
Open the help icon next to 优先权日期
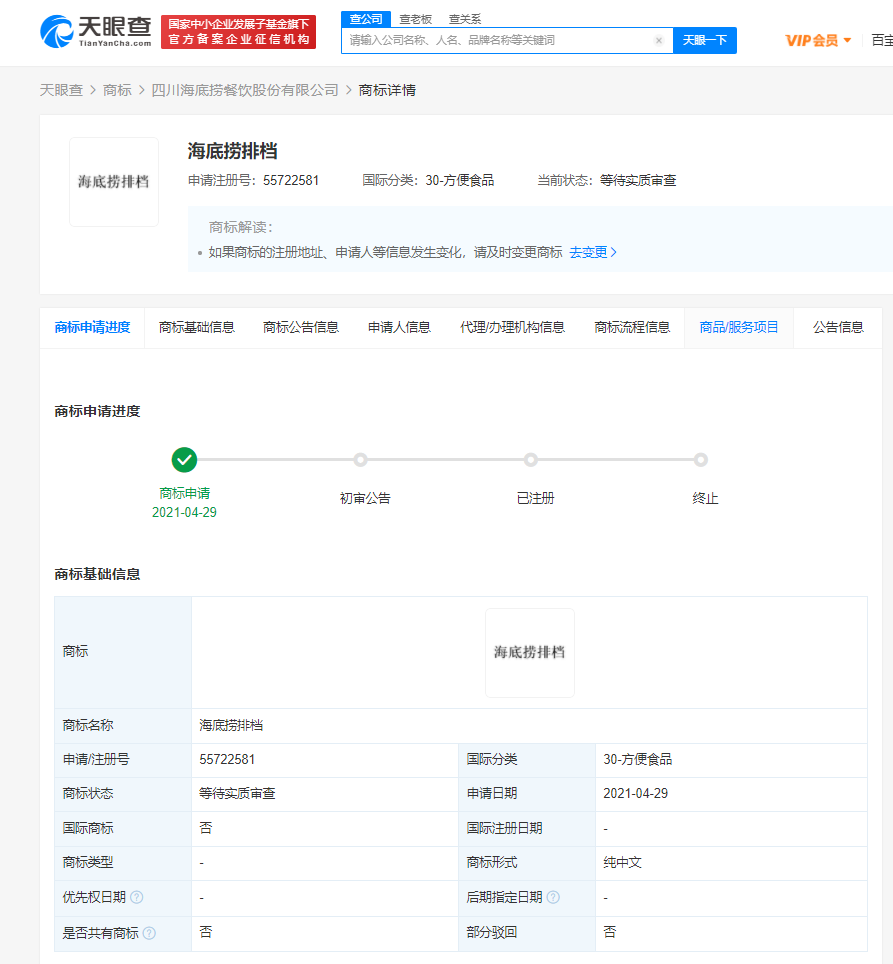pos(137,898)
